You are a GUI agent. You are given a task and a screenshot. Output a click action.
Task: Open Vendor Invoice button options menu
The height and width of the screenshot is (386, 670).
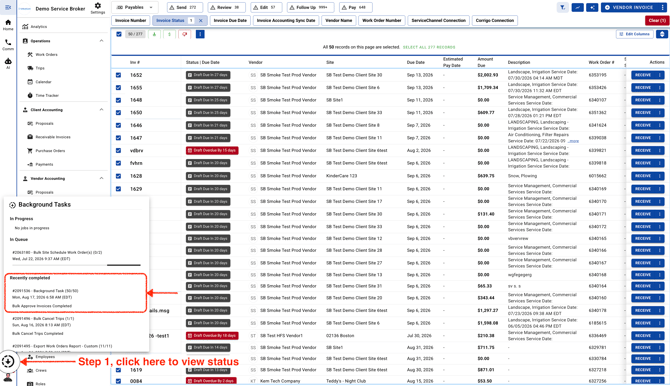coord(663,7)
